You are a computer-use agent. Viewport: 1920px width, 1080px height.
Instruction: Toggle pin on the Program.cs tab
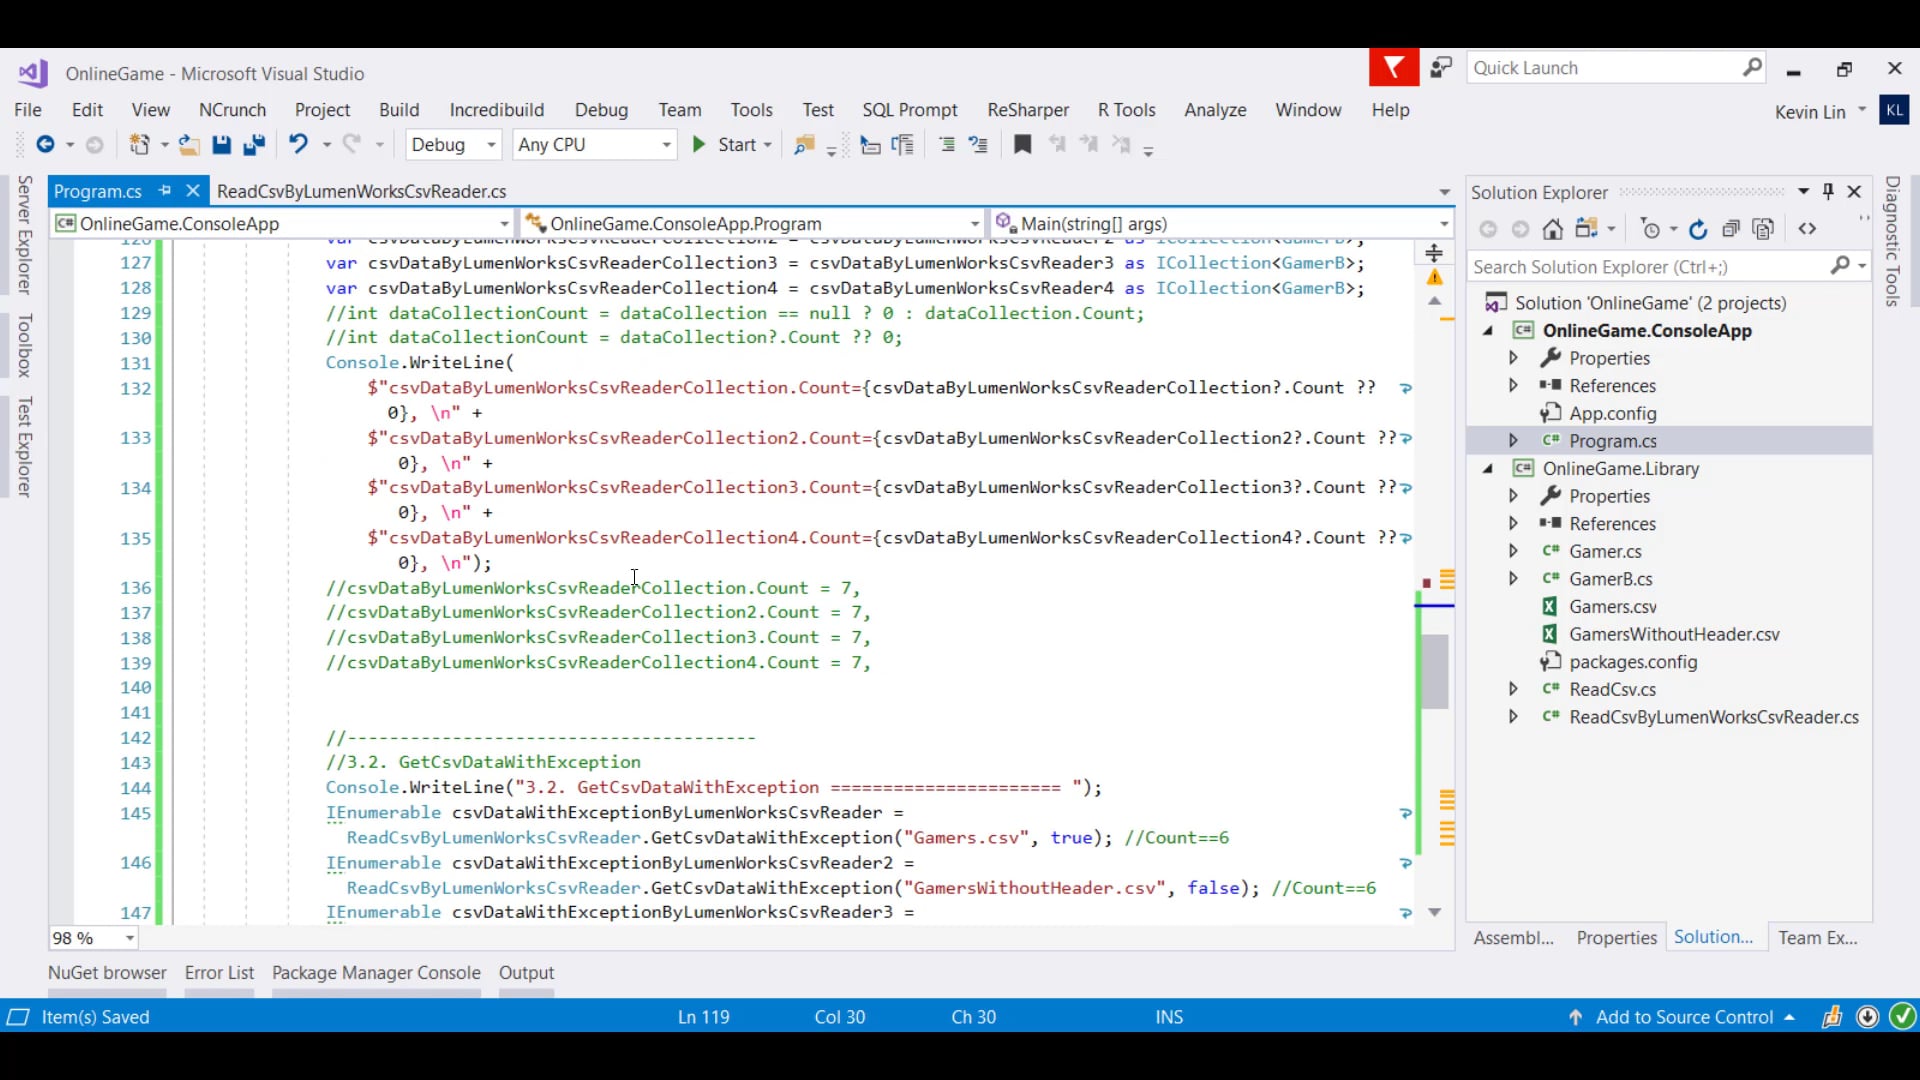click(165, 190)
